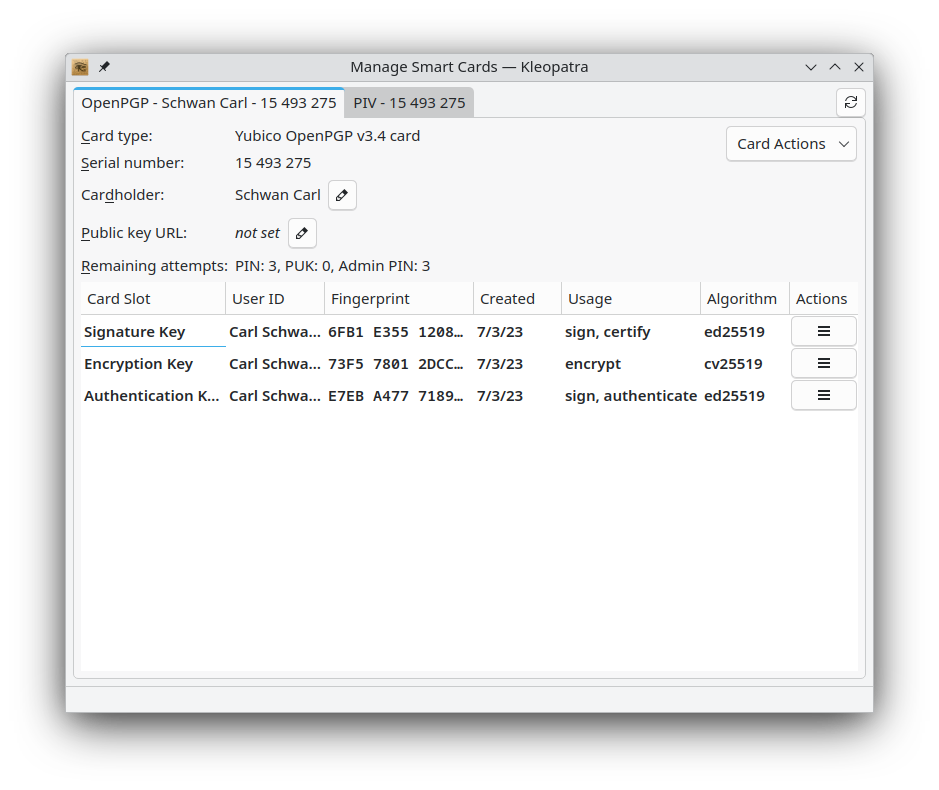939x790 pixels.
Task: Close the Manage Smart Cards window
Action: click(859, 67)
